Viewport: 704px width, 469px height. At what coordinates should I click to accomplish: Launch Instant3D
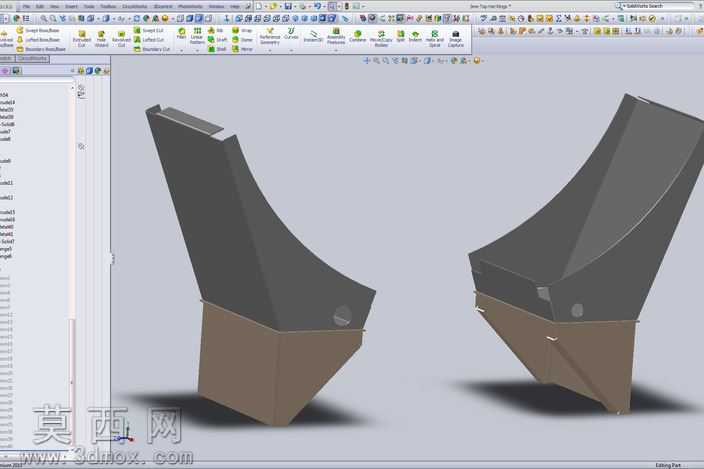pos(313,36)
